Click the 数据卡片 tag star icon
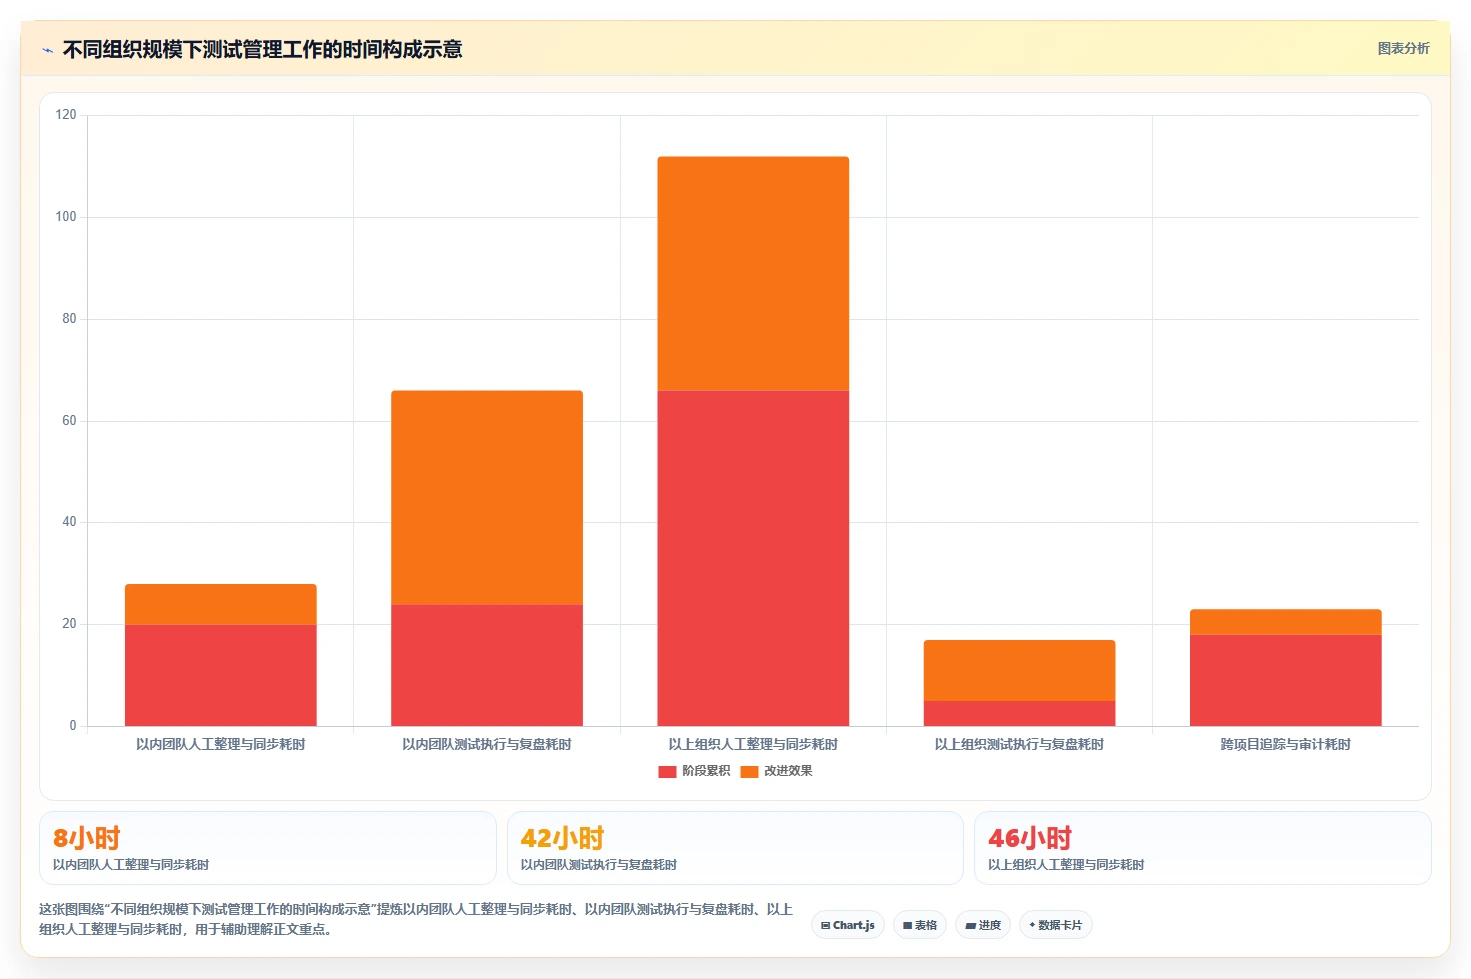Image resolution: width=1471 pixels, height=979 pixels. (1032, 925)
